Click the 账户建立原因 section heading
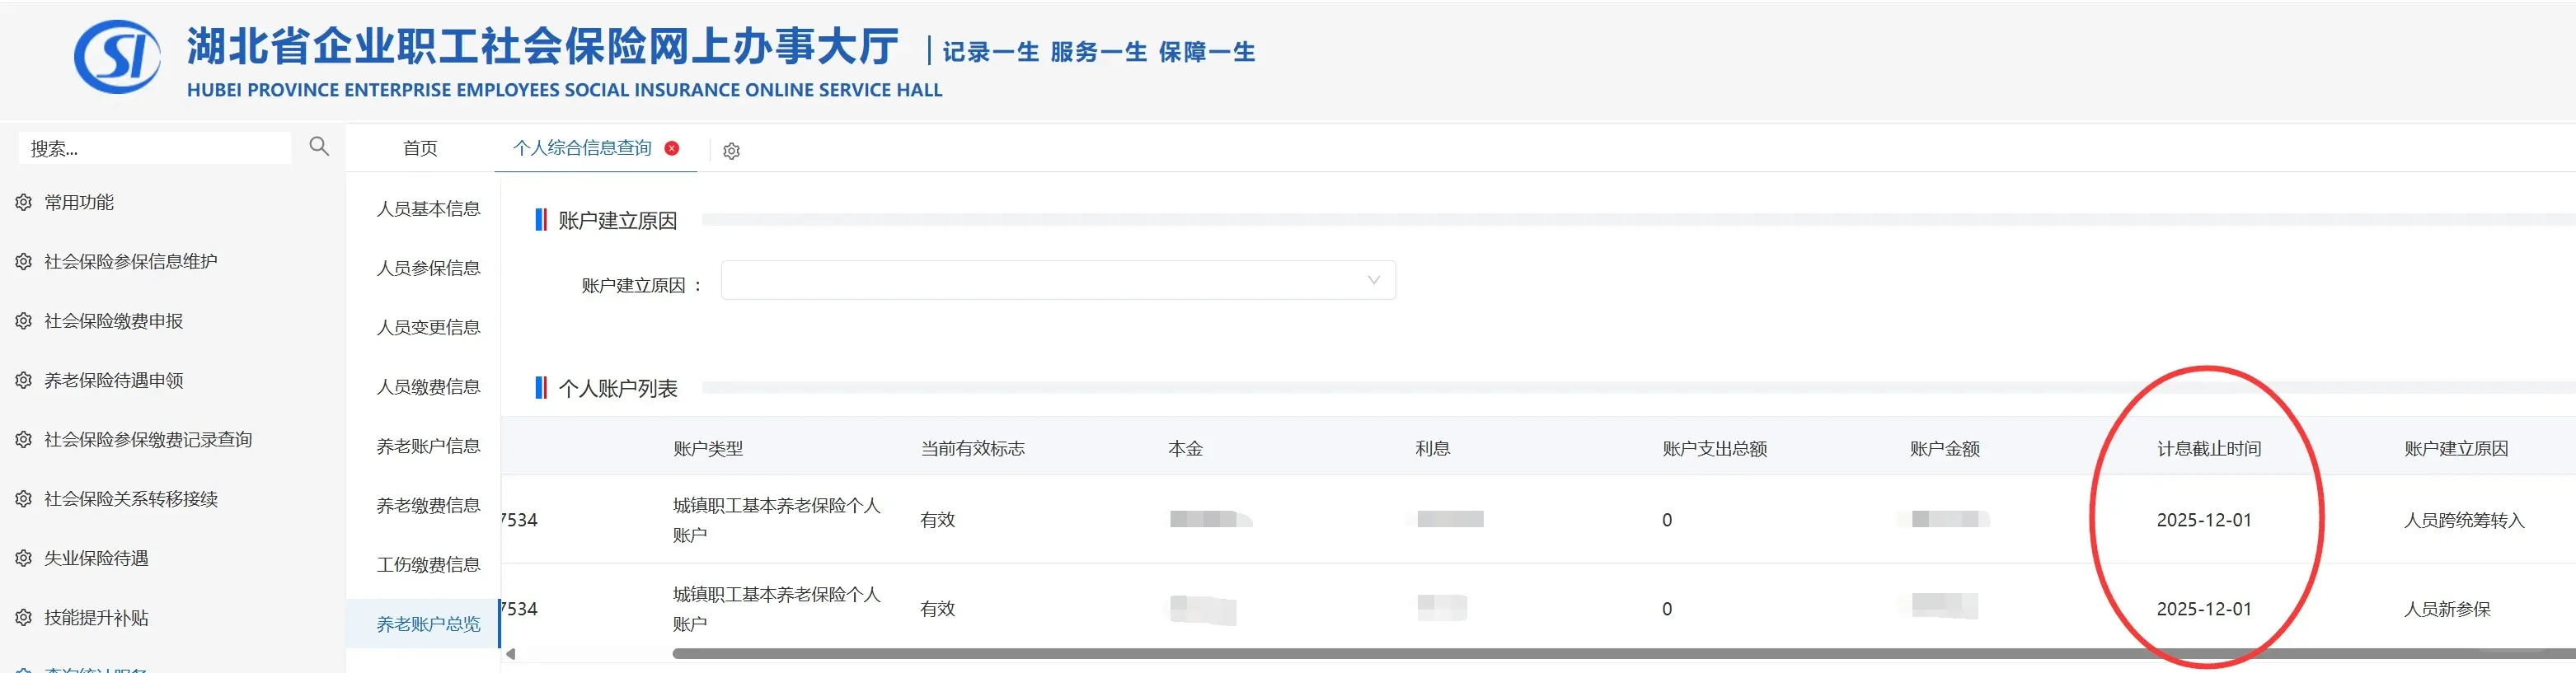 (x=617, y=221)
